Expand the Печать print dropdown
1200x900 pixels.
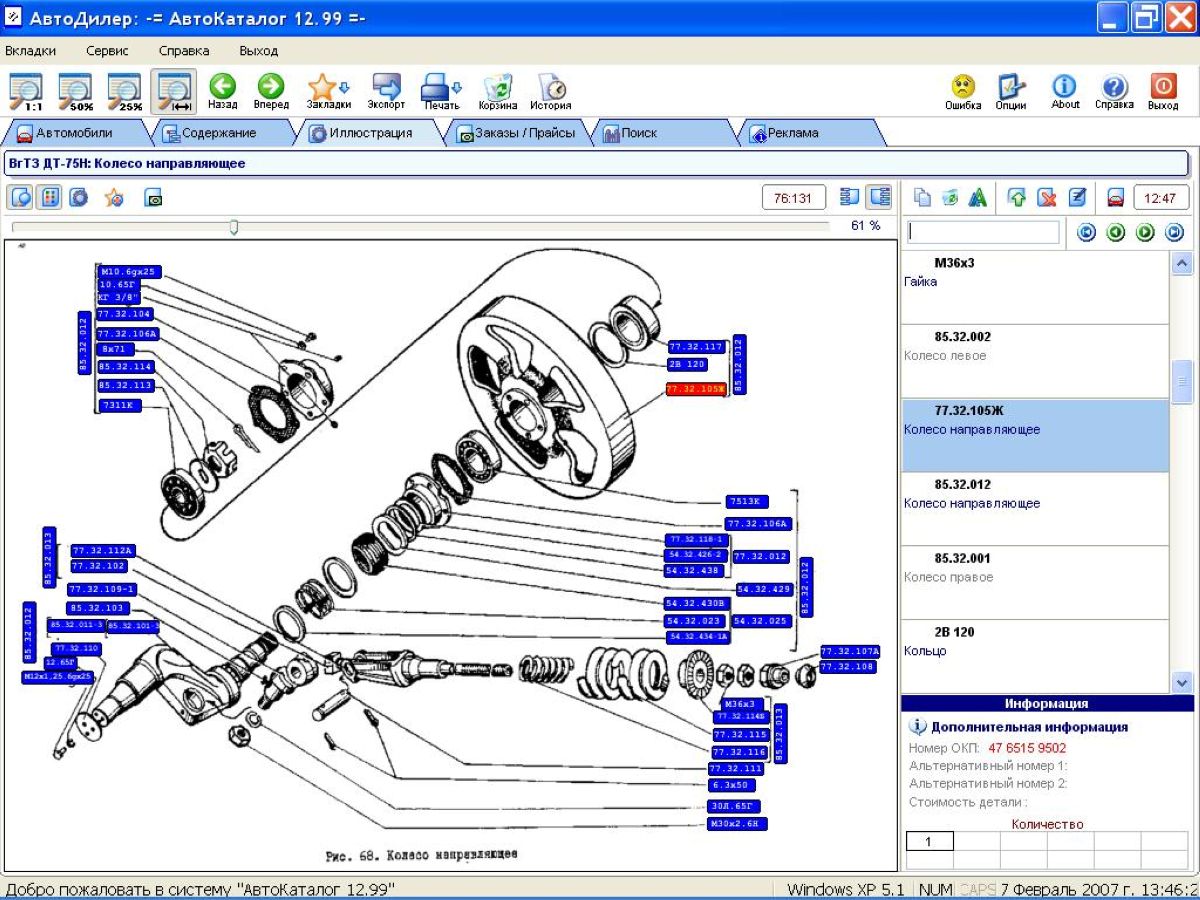[441, 91]
